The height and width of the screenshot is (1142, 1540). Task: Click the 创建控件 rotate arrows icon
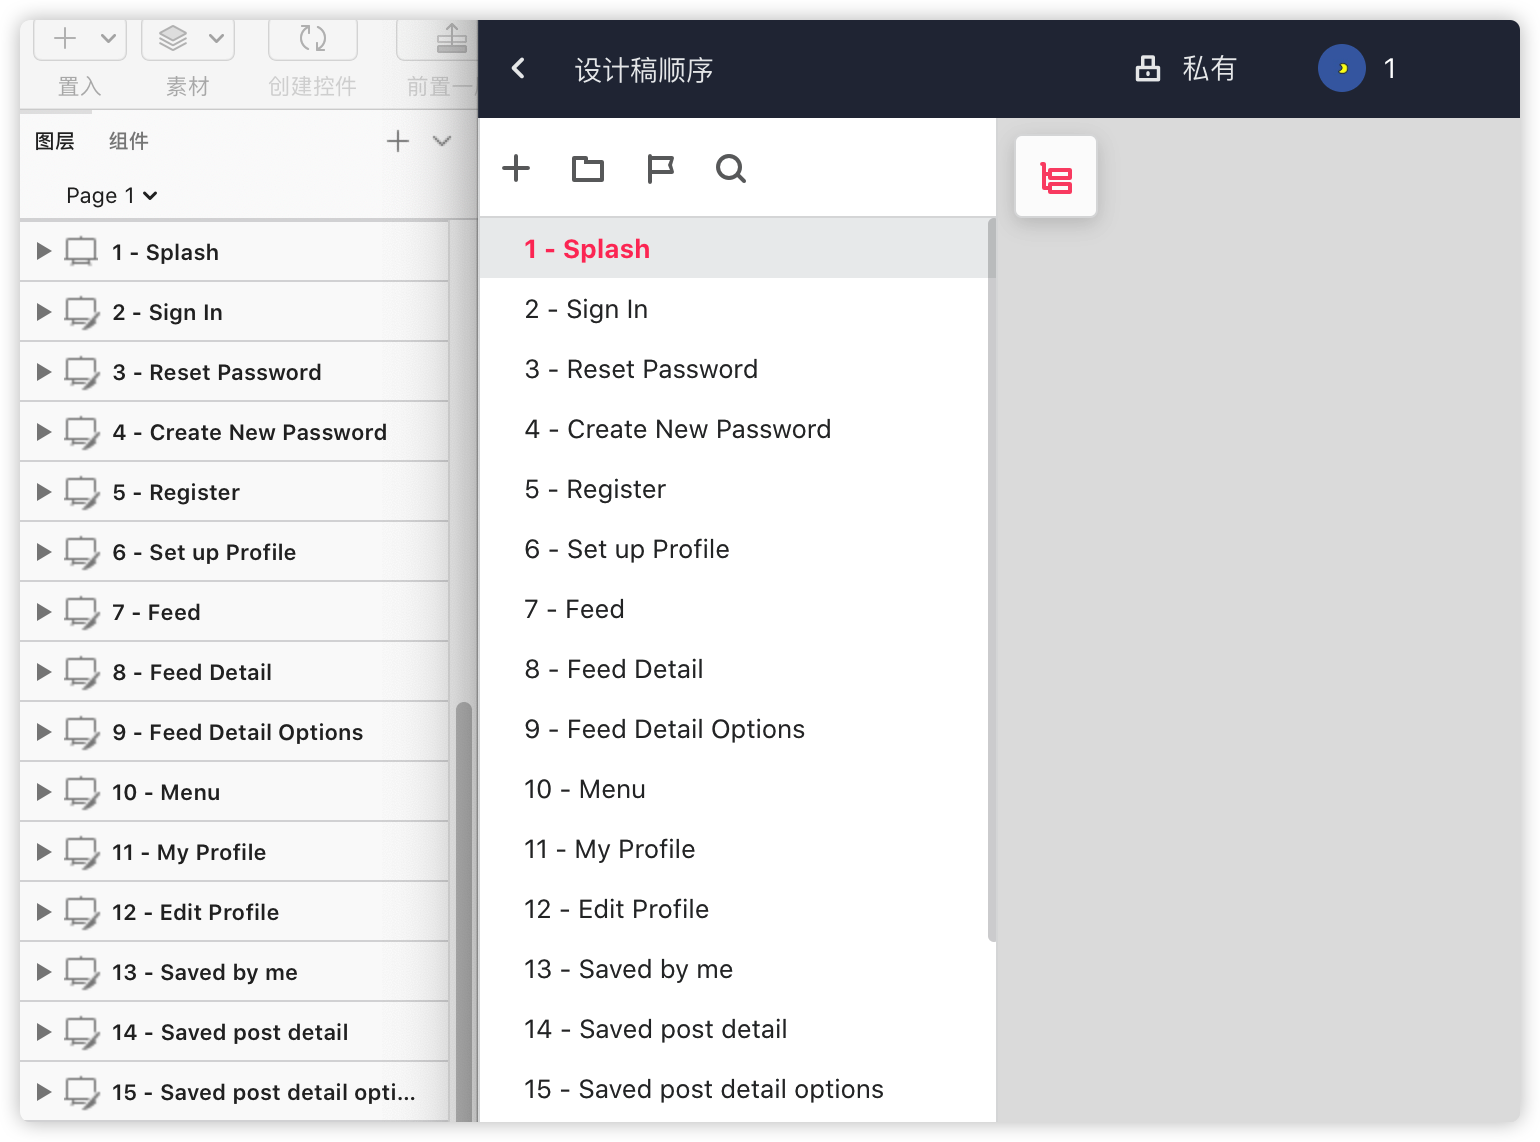tap(313, 39)
